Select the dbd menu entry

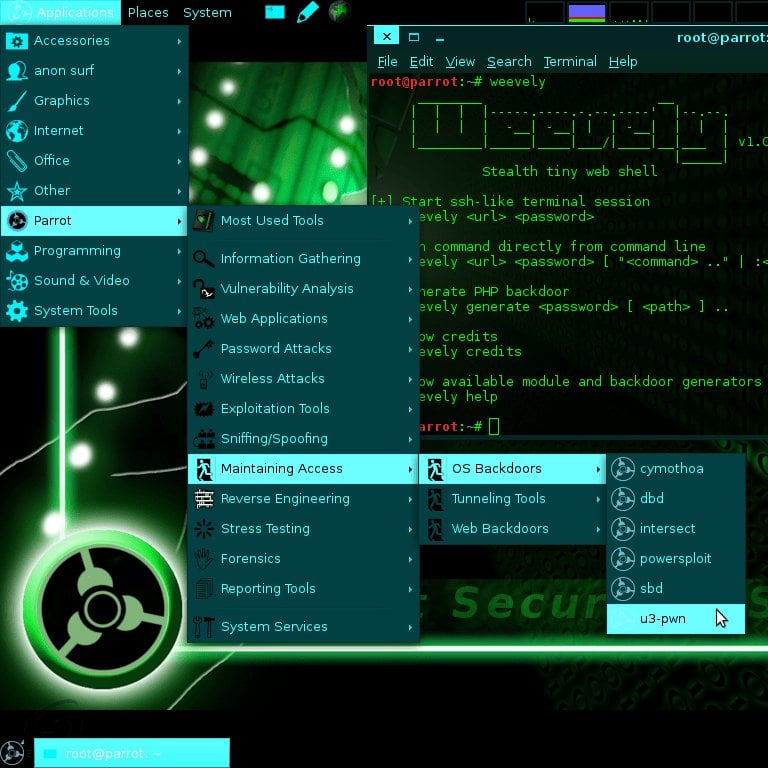(651, 498)
